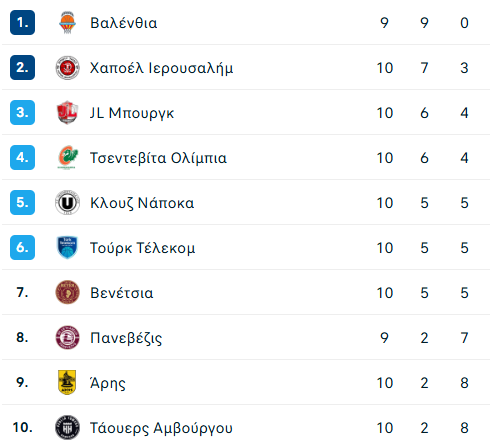Click the Aris yellow shield logo

click(x=67, y=382)
